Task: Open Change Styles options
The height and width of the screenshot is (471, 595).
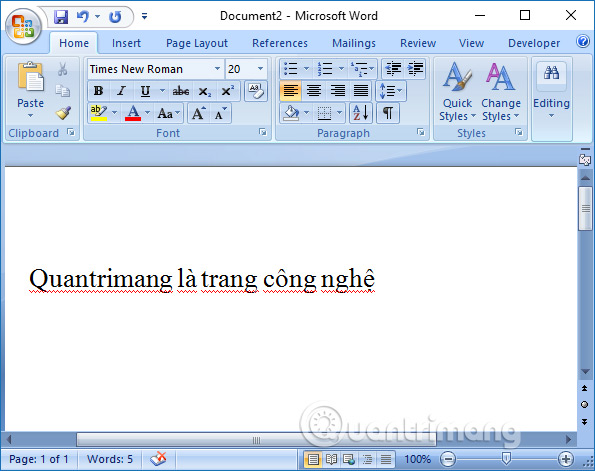Action: [x=501, y=92]
